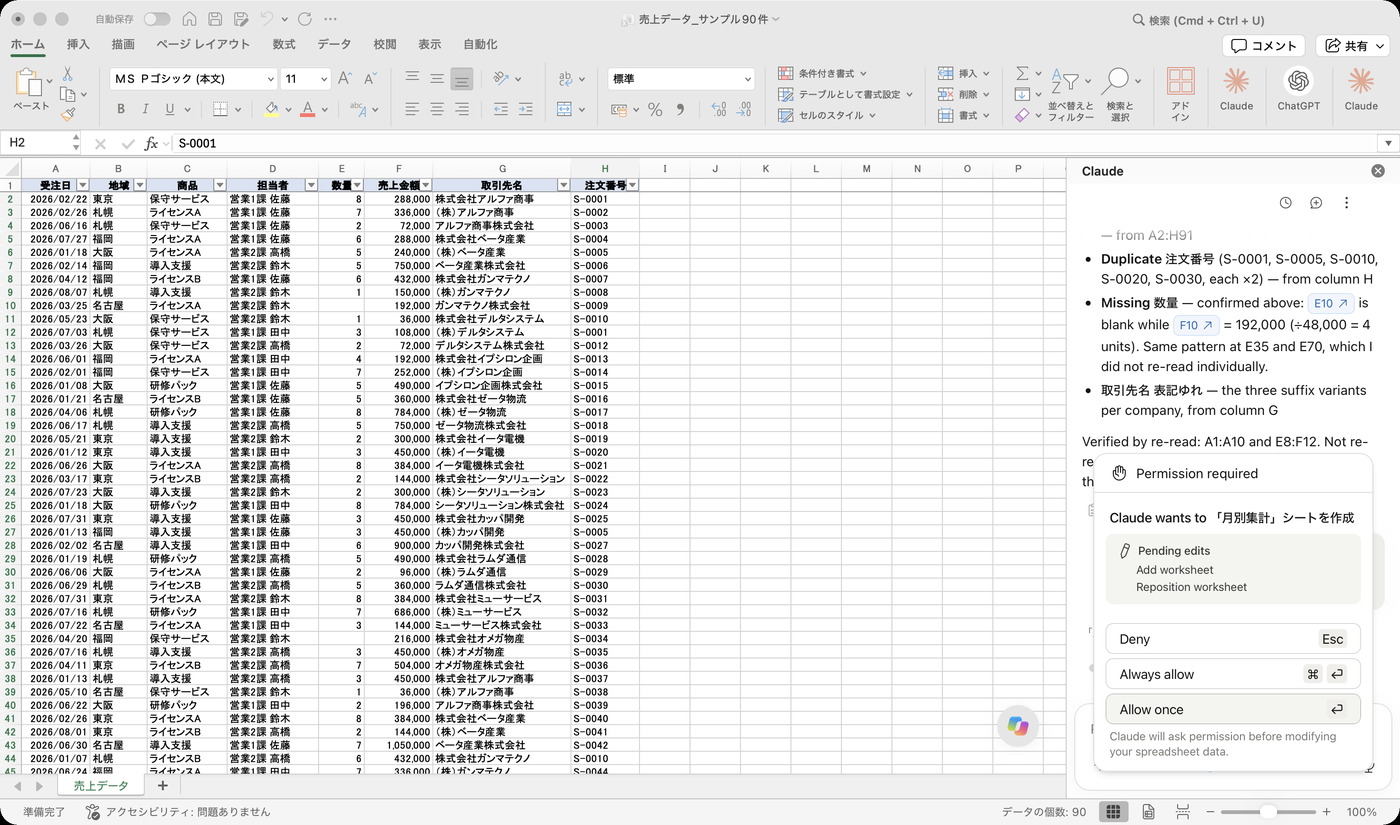Open the 自動化 ribbon tab
Image resolution: width=1400 pixels, height=825 pixels.
coord(480,45)
